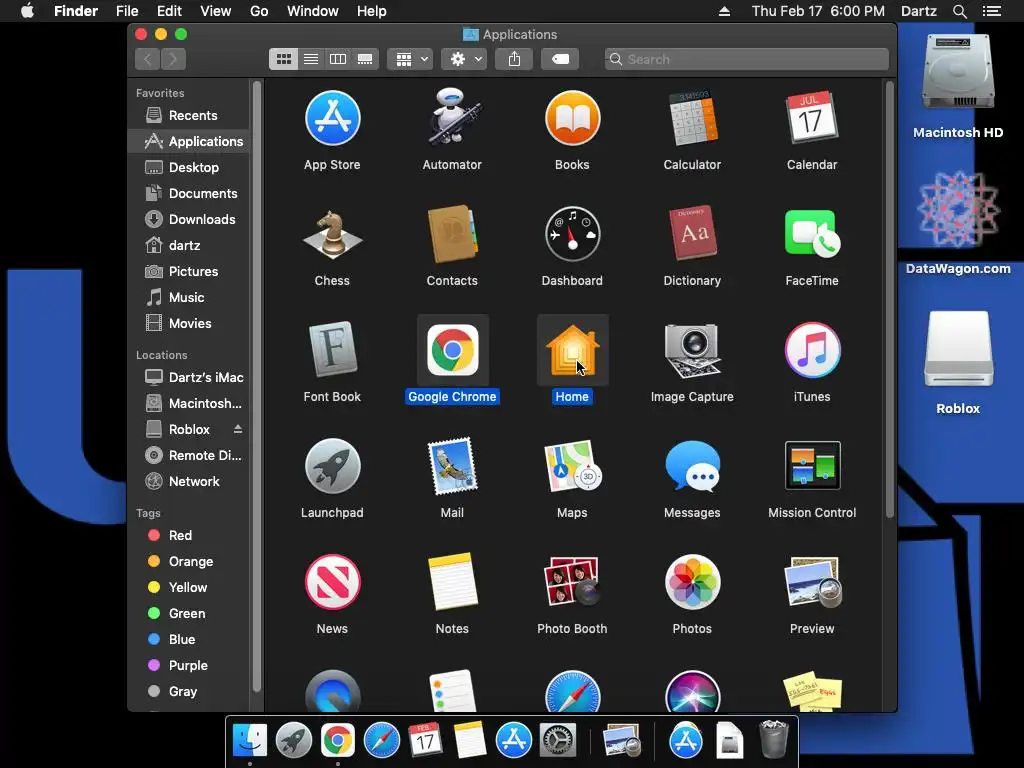The height and width of the screenshot is (768, 1024).
Task: Filter by the Green tag
Action: 189,613
